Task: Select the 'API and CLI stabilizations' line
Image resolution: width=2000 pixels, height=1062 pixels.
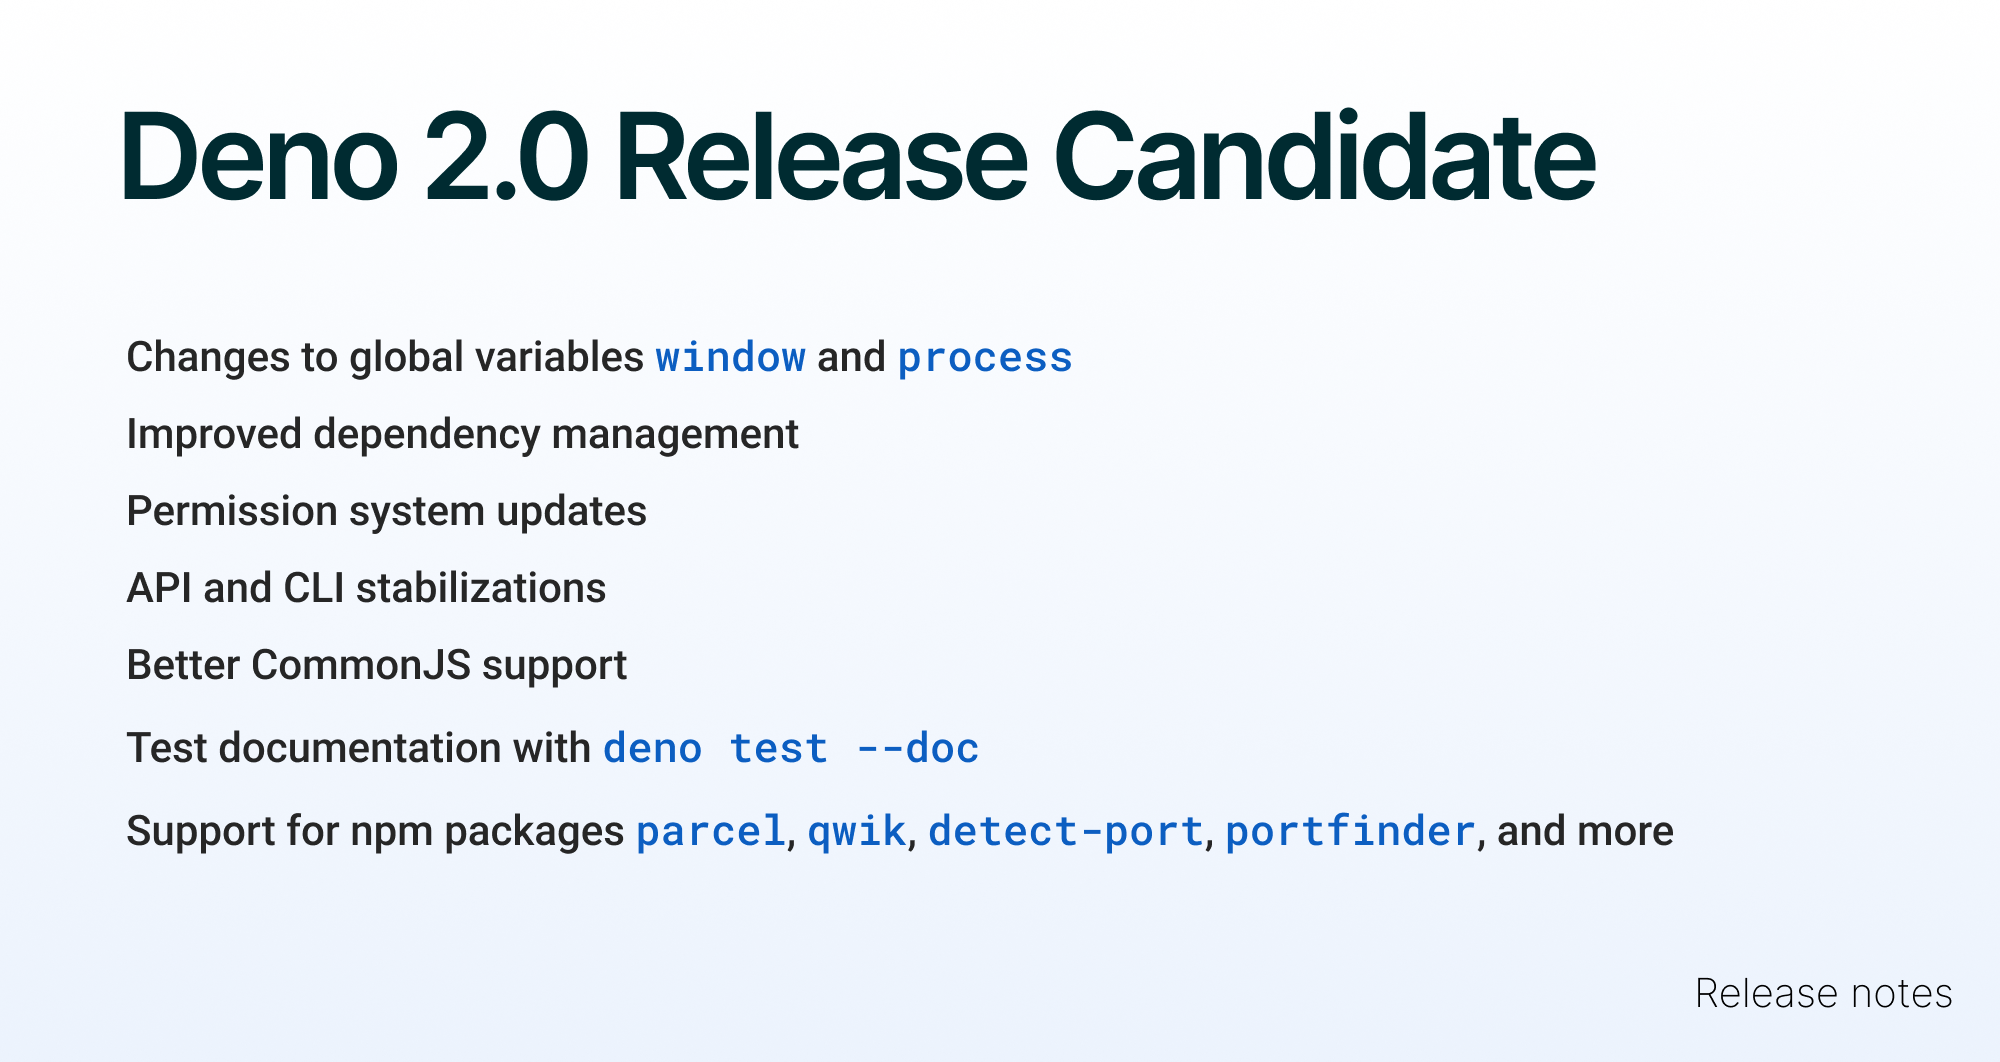Action: pyautogui.click(x=366, y=589)
